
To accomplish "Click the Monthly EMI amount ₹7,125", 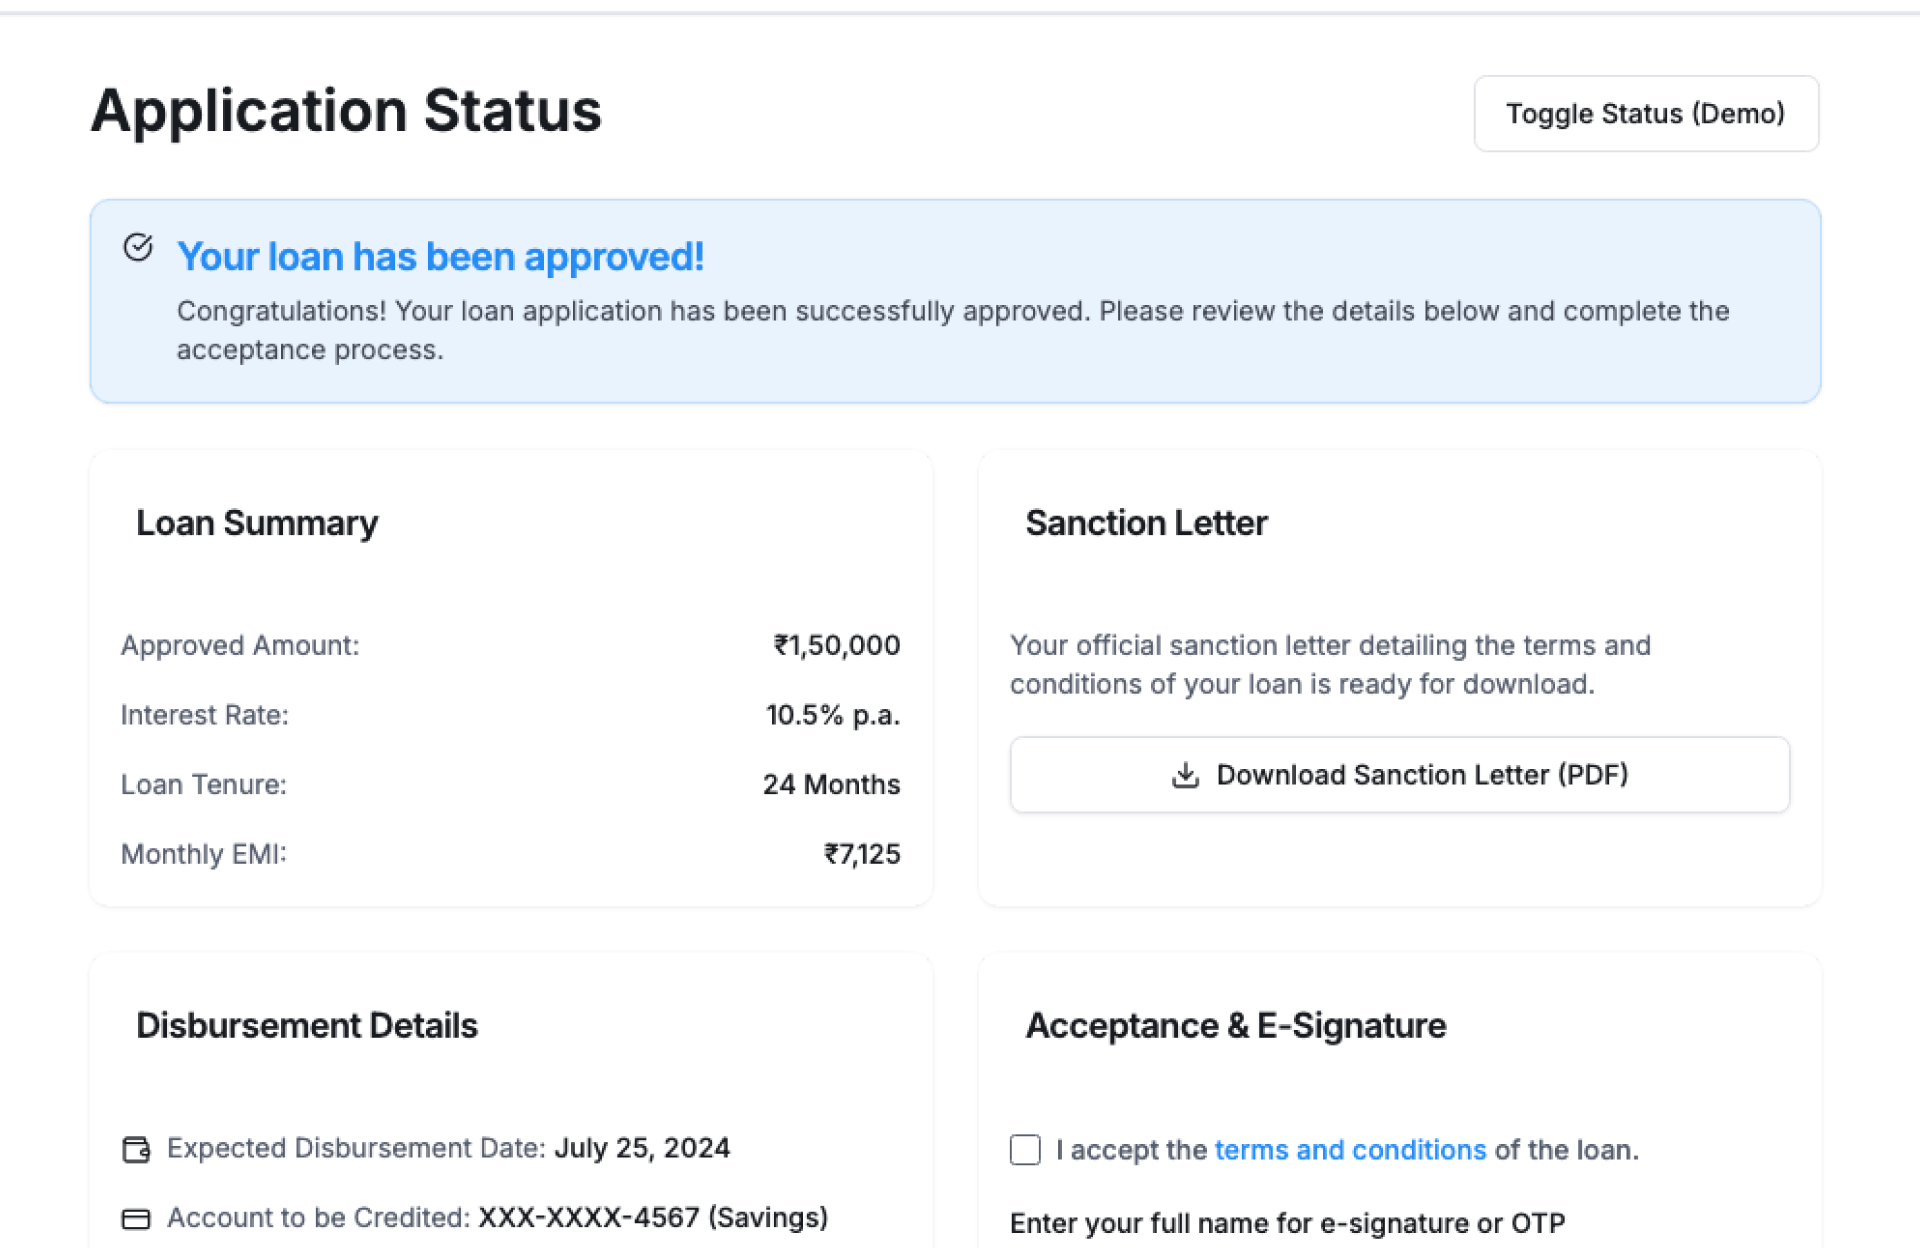I will pyautogui.click(x=861, y=854).
